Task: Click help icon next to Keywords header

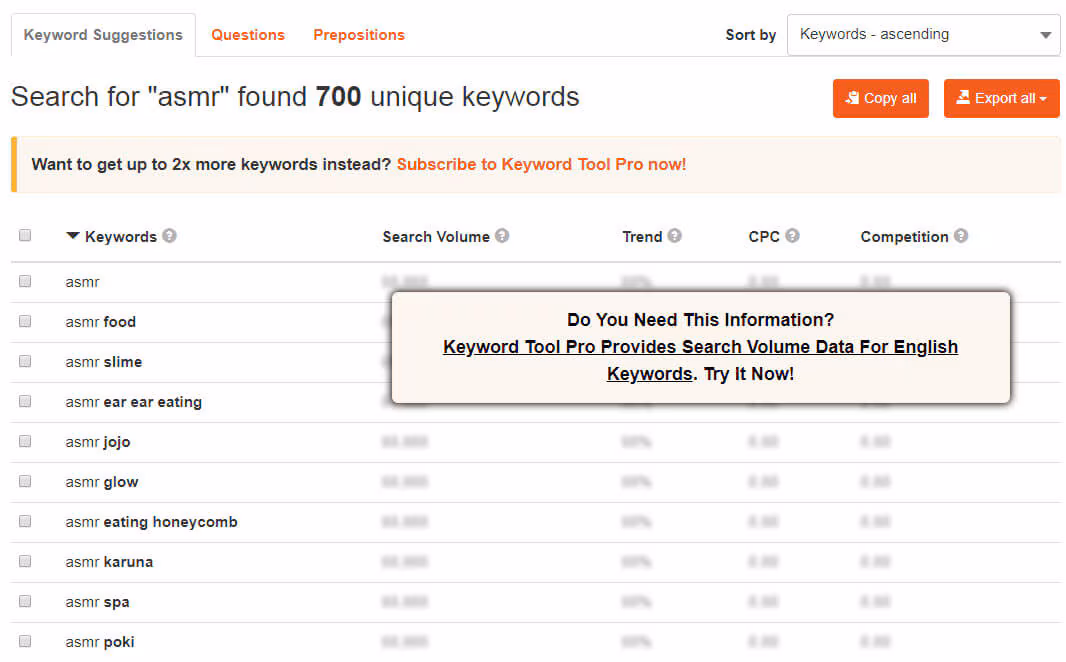Action: [170, 236]
